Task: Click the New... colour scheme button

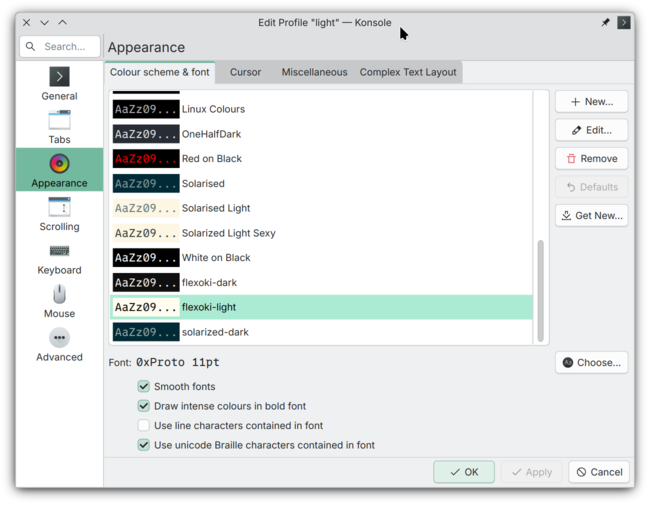Action: tap(592, 102)
